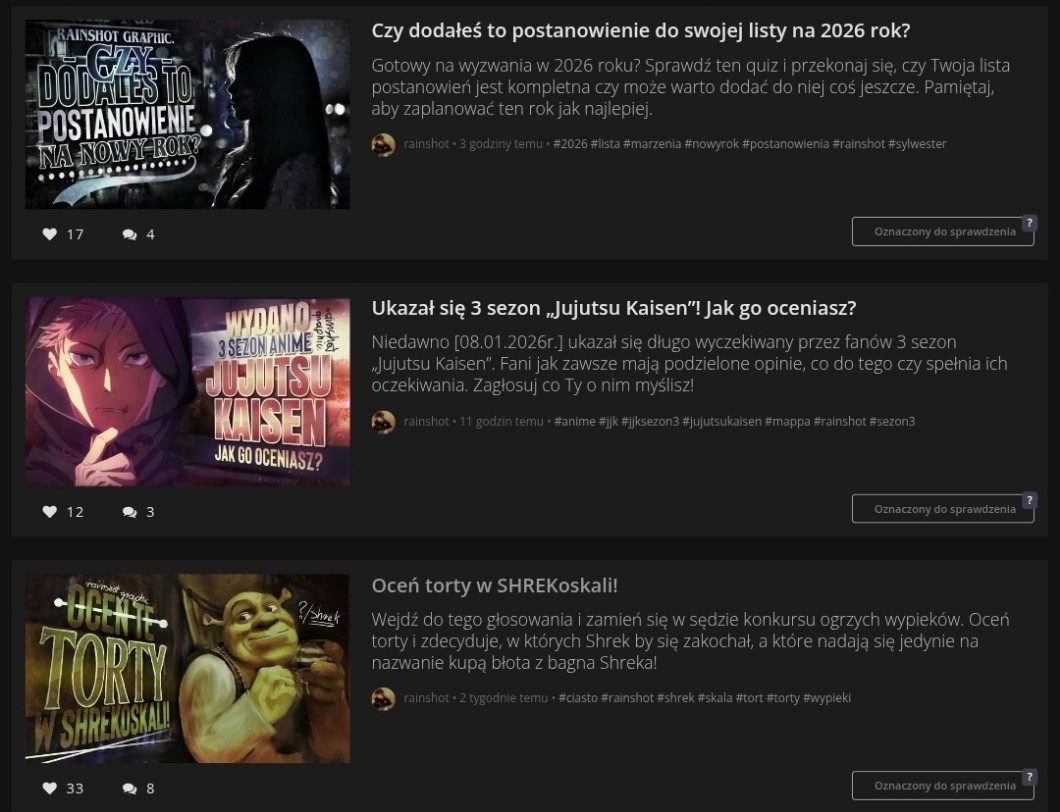Click heart icon on Jujutsu Kaisen post
The image size is (1060, 812).
coord(49,511)
